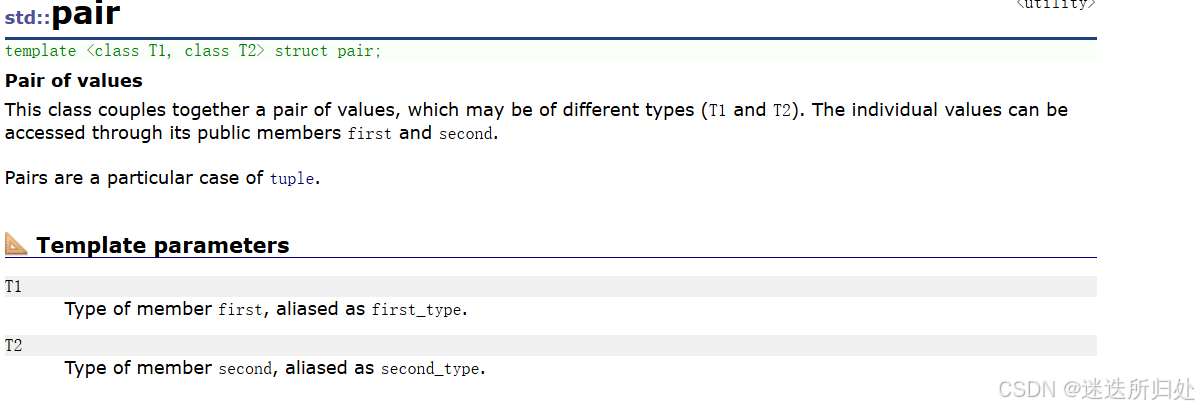This screenshot has height=409, width=1199.
Task: Click inline T1 code in description paragraph
Action: pos(716,110)
